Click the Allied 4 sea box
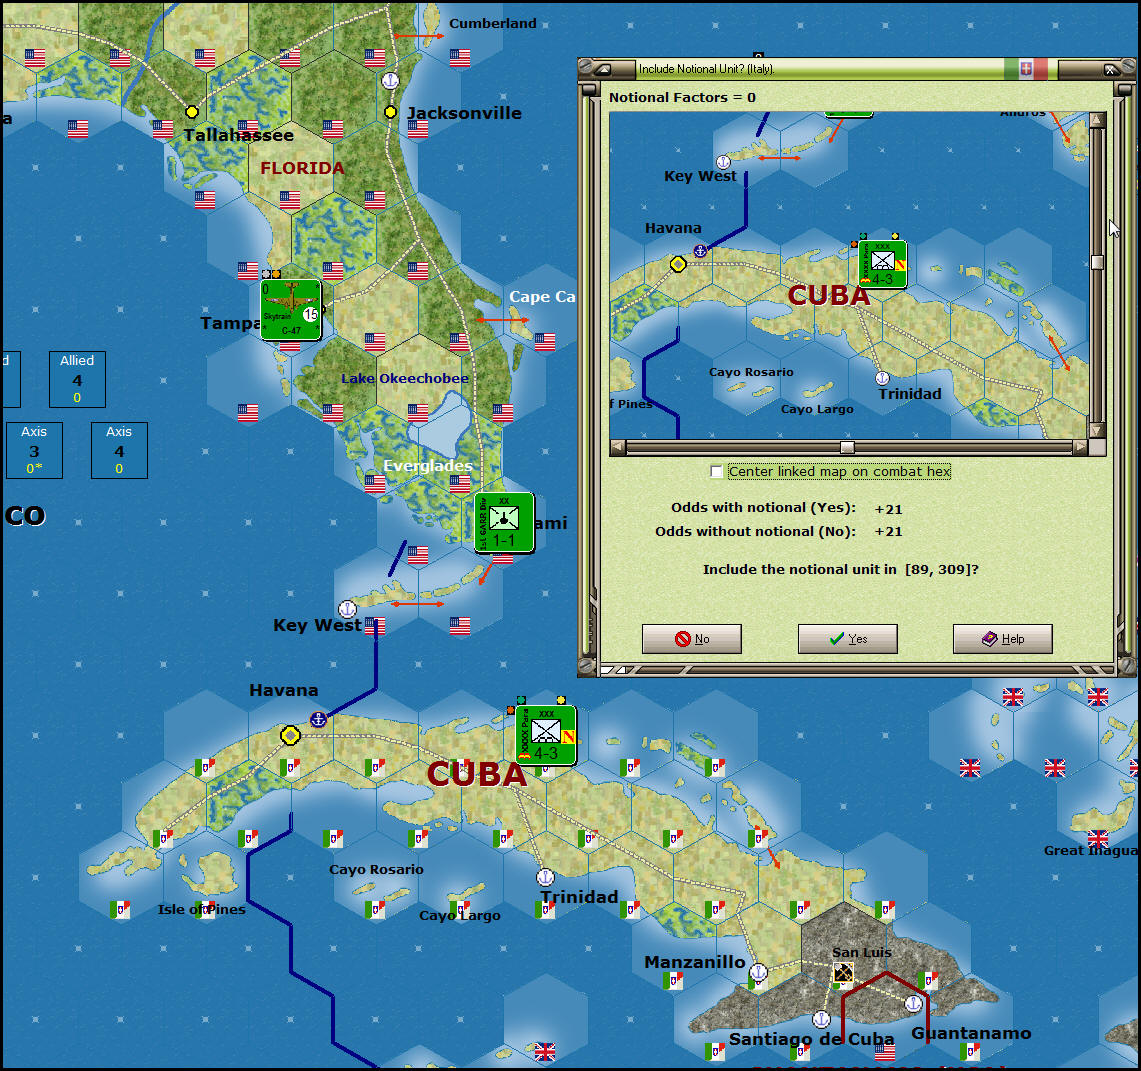The width and height of the screenshot is (1141, 1071). 77,379
